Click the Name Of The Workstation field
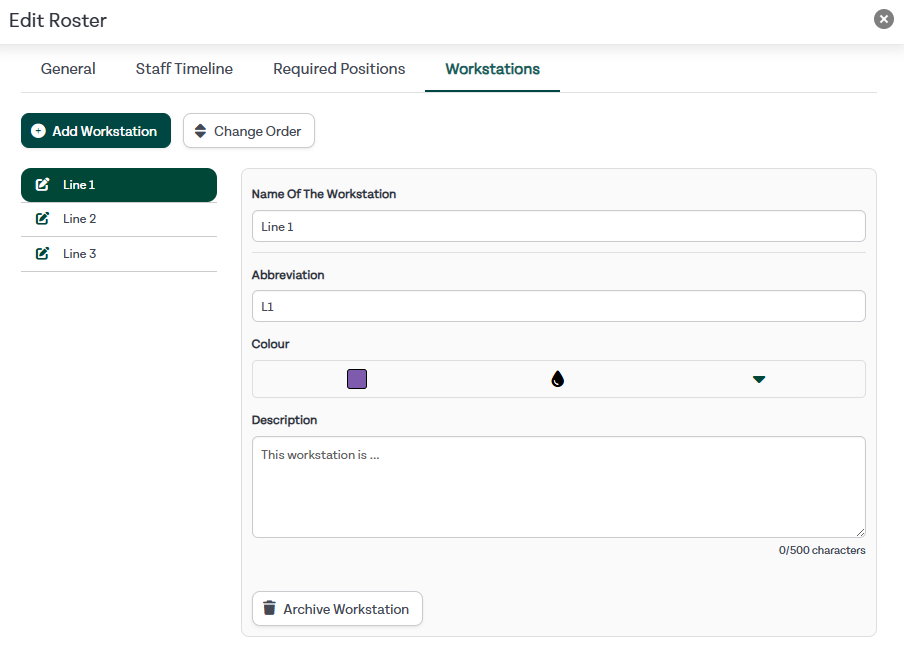 [558, 226]
